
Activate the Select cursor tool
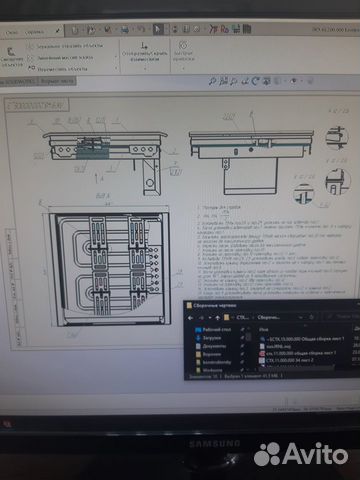[x=158, y=29]
